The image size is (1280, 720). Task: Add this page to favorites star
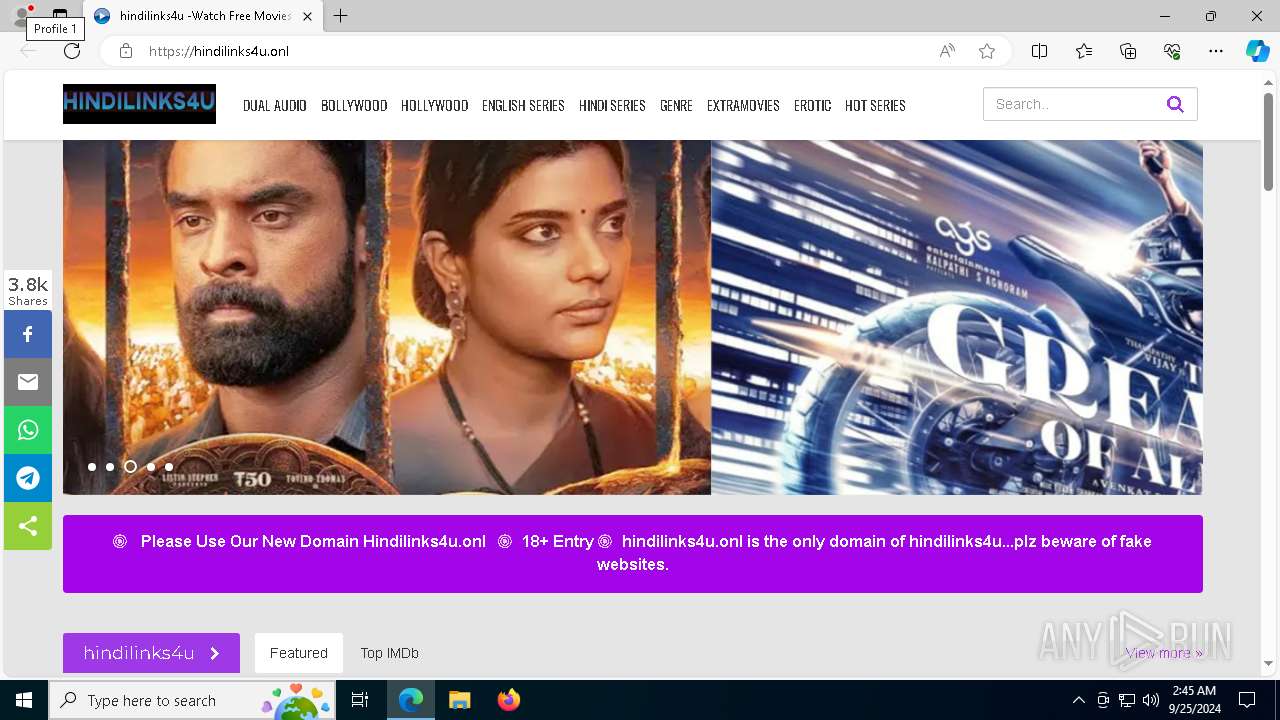[987, 51]
